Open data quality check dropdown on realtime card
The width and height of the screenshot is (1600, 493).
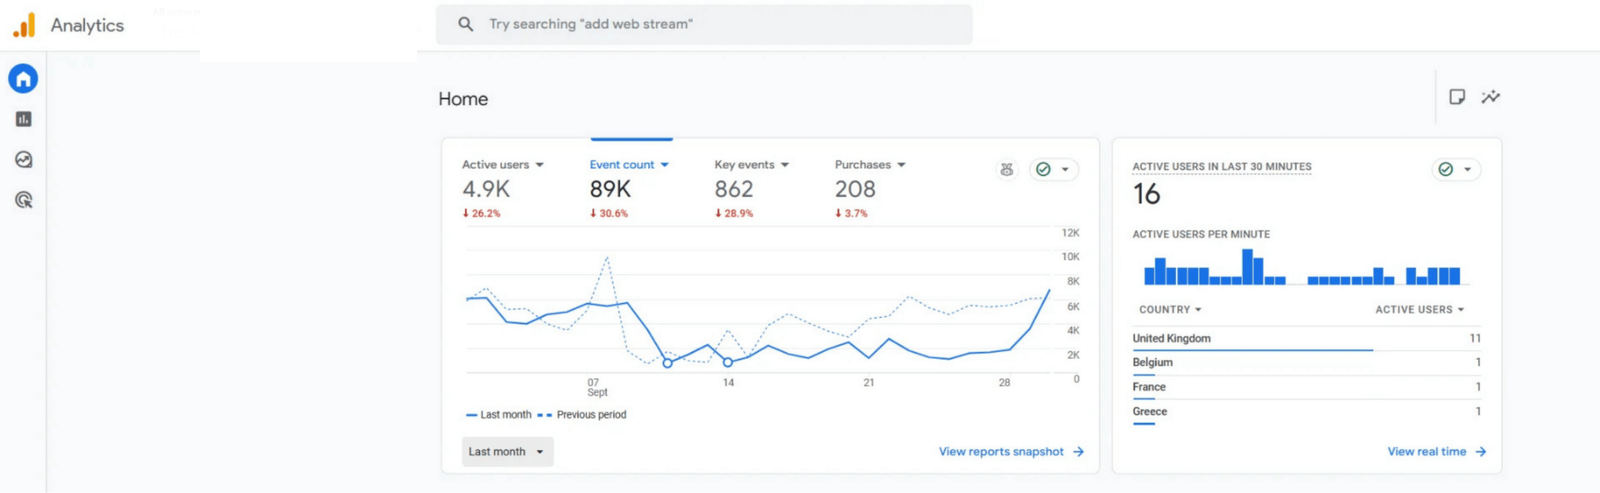1456,169
